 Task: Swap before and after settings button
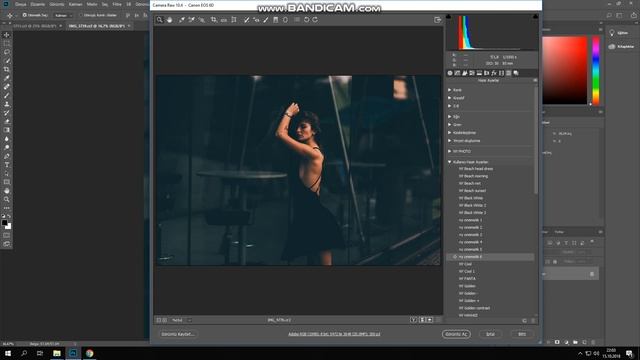(x=422, y=320)
